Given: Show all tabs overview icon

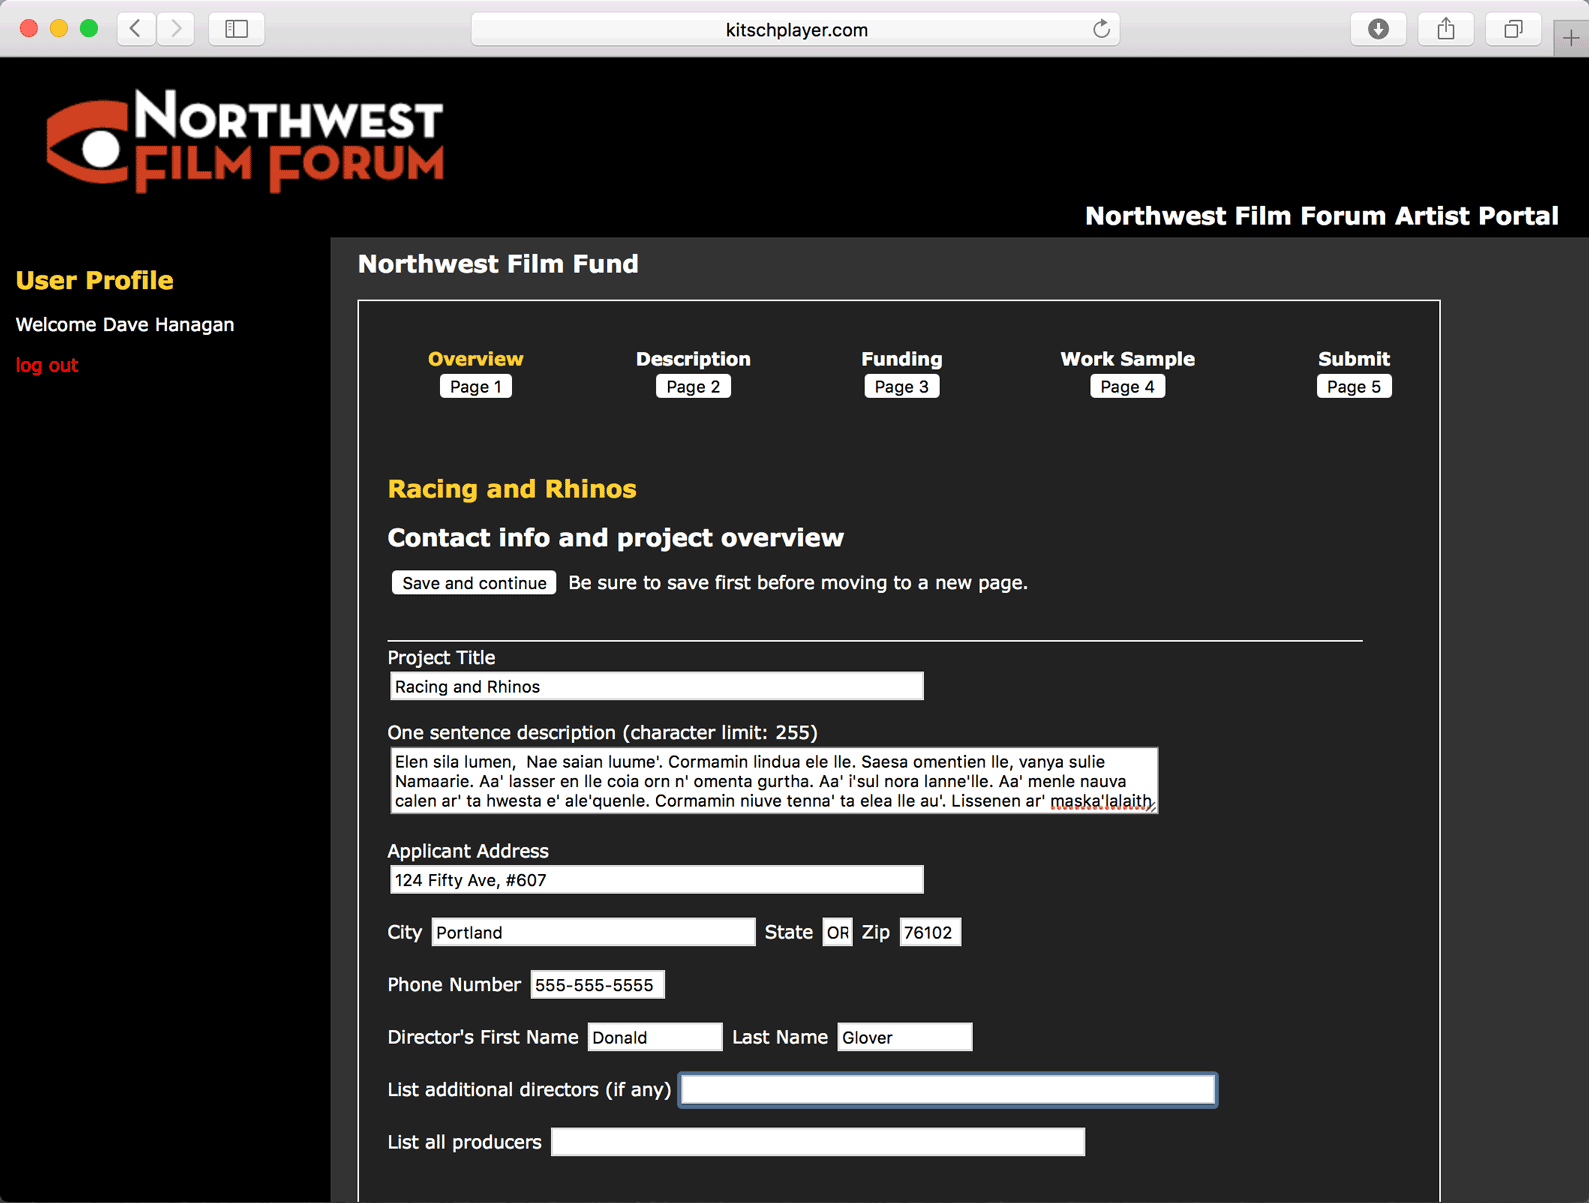Looking at the screenshot, I should point(1513,29).
